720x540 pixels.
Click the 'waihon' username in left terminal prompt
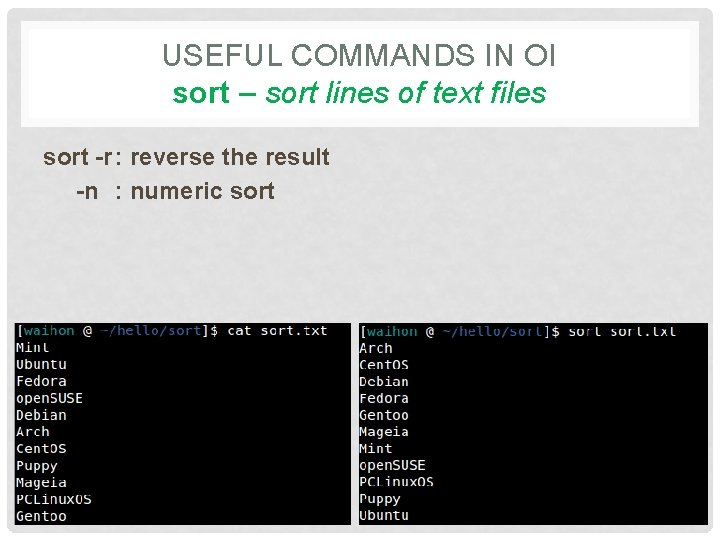coord(49,331)
